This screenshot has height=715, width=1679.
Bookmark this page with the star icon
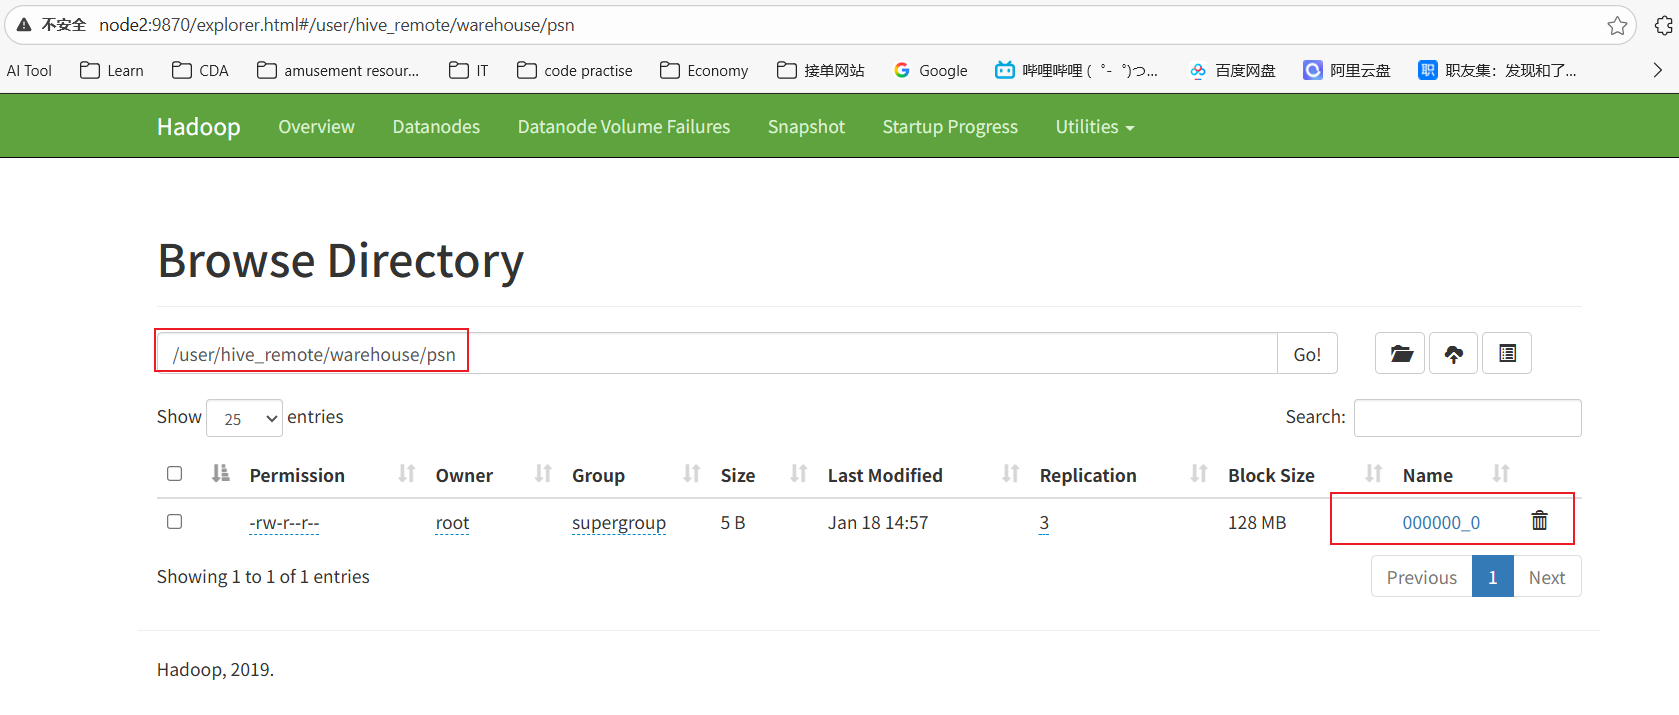click(1617, 26)
